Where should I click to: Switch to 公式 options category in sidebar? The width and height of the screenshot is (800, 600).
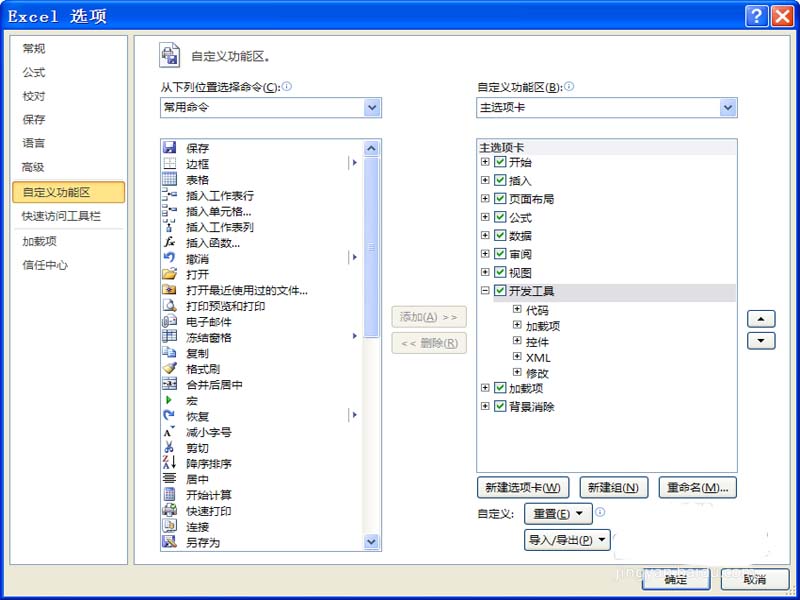(x=34, y=72)
